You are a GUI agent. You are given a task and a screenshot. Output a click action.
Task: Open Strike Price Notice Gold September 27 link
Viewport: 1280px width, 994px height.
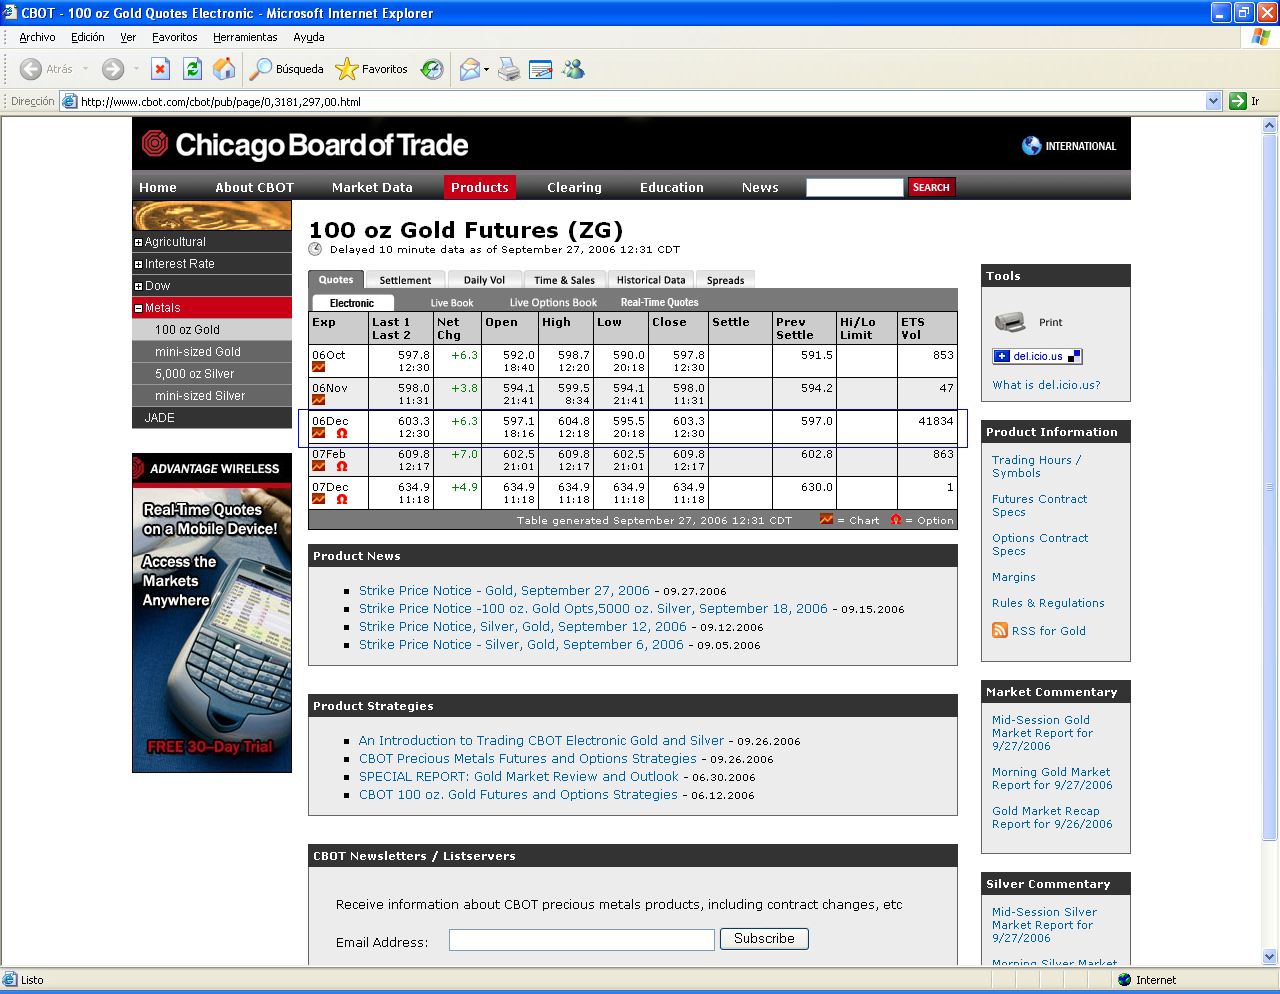(504, 591)
